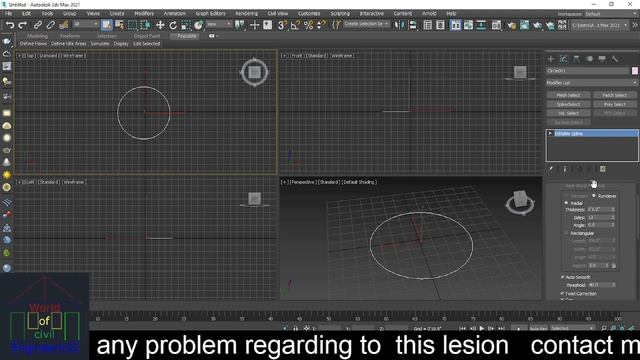This screenshot has width=640, height=360.
Task: Activate Select and Rotate tool
Action: [173, 25]
